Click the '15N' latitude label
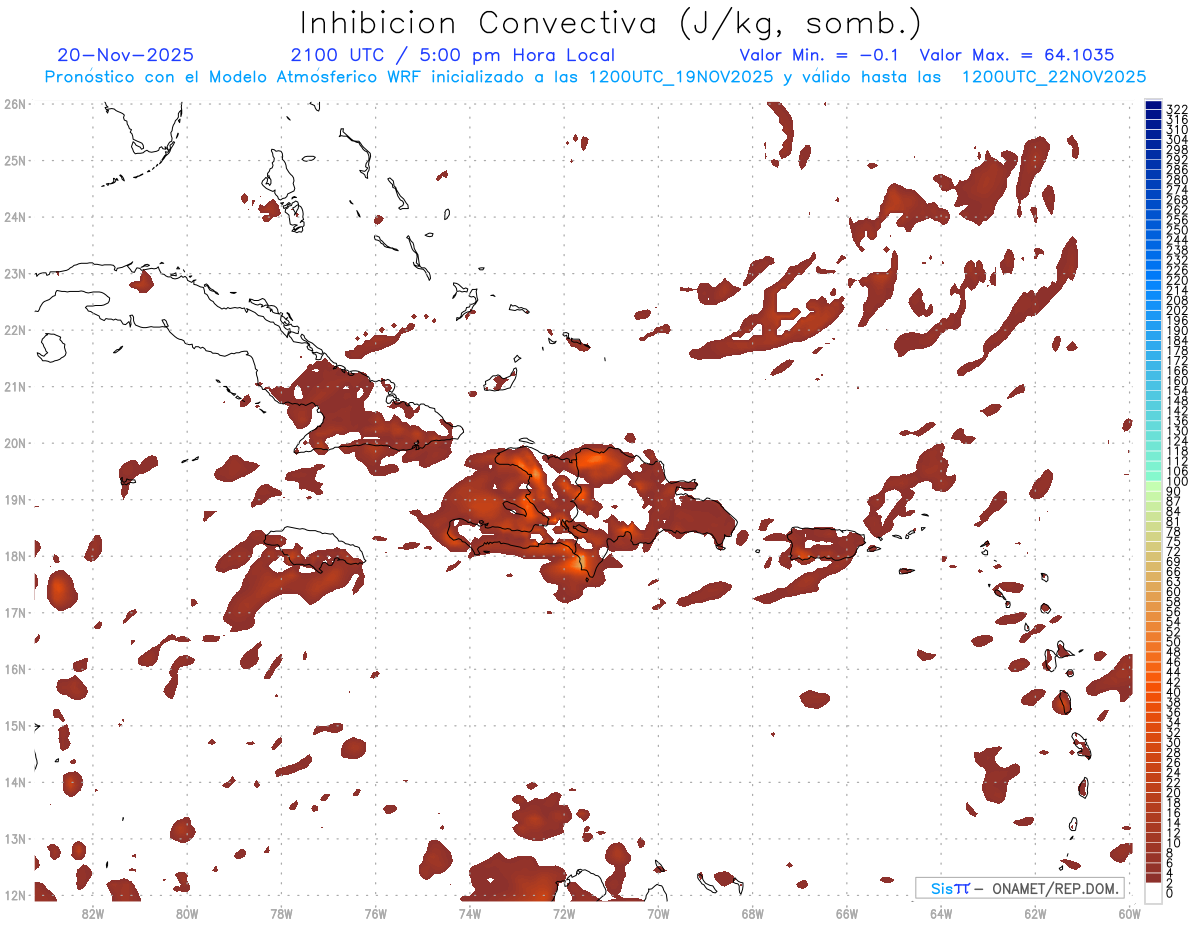This screenshot has height=927, width=1200. click(14, 725)
